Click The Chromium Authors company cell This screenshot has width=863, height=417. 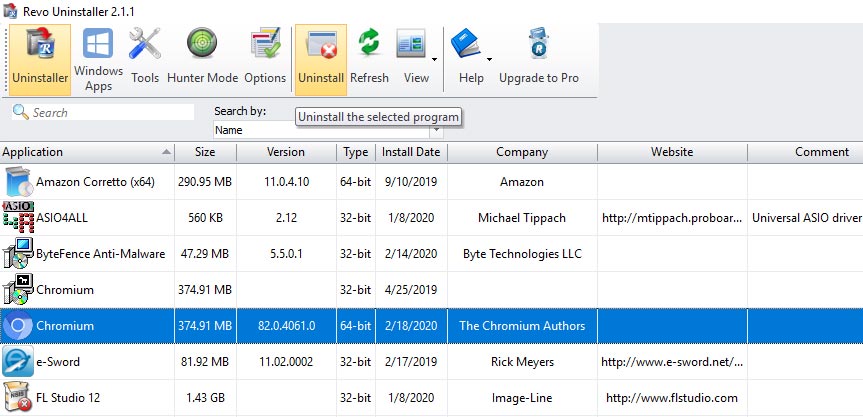tap(522, 326)
